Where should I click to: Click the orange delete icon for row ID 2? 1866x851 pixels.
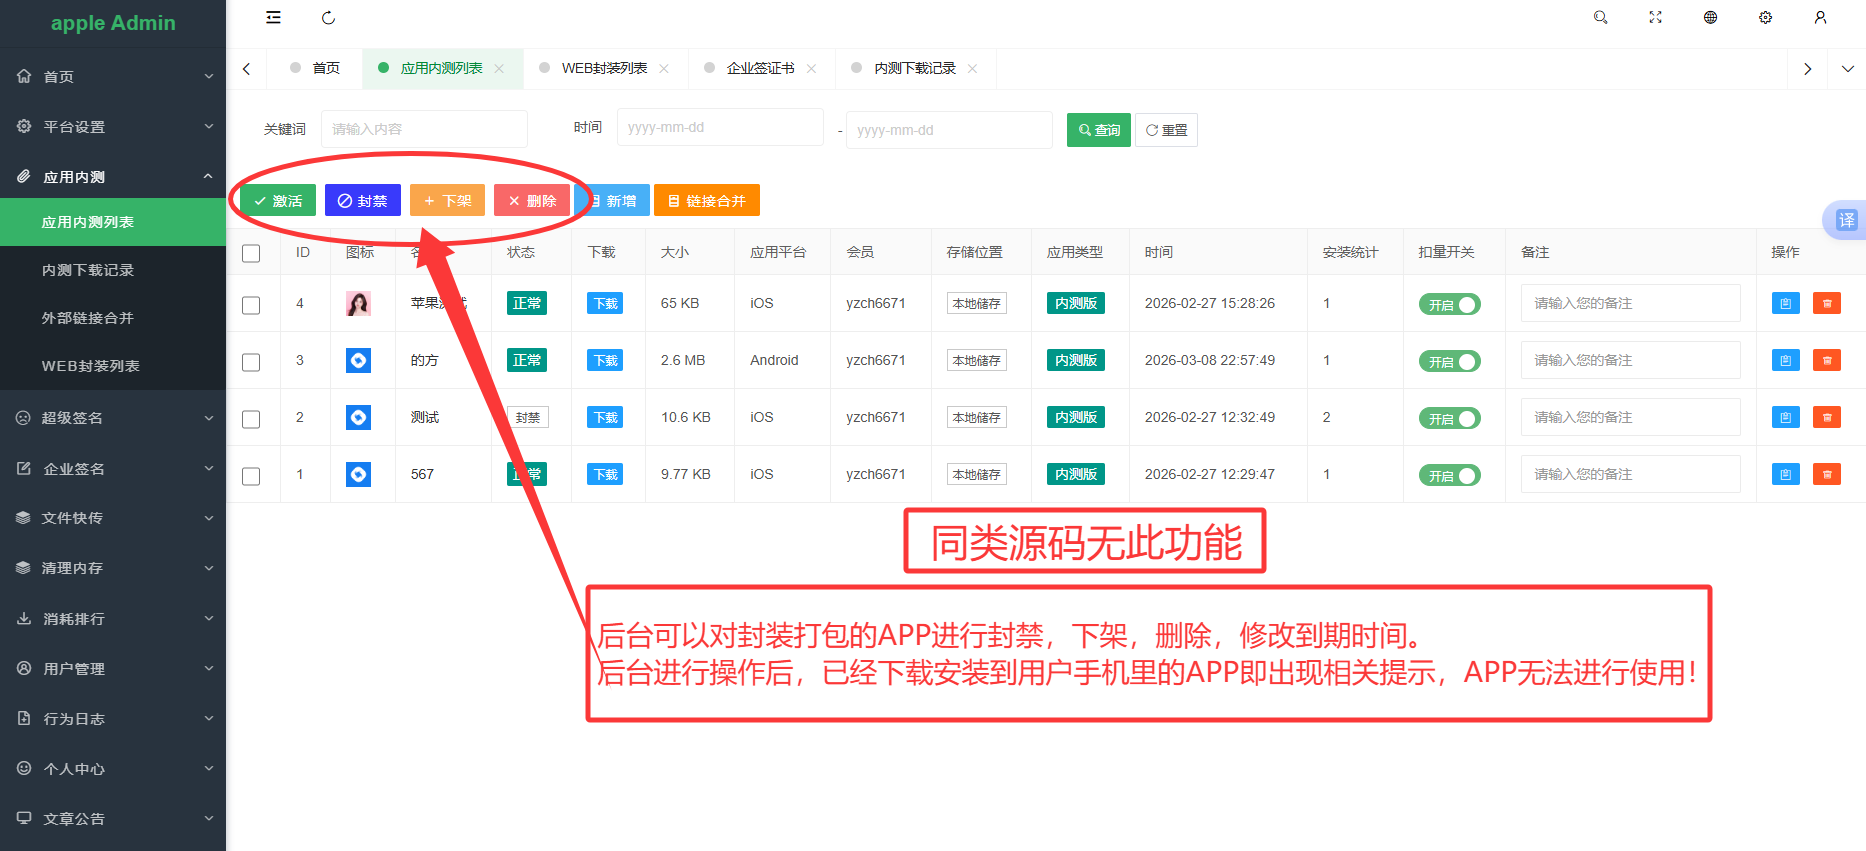1827,417
